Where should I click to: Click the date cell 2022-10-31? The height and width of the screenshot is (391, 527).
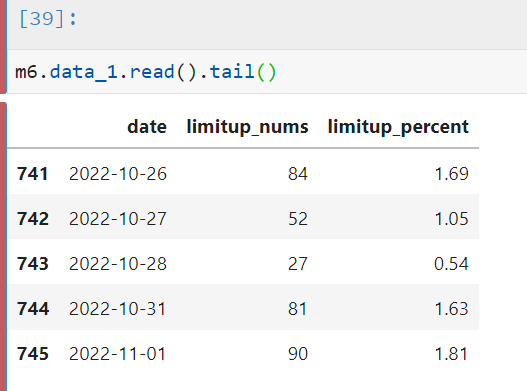pyautogui.click(x=118, y=309)
